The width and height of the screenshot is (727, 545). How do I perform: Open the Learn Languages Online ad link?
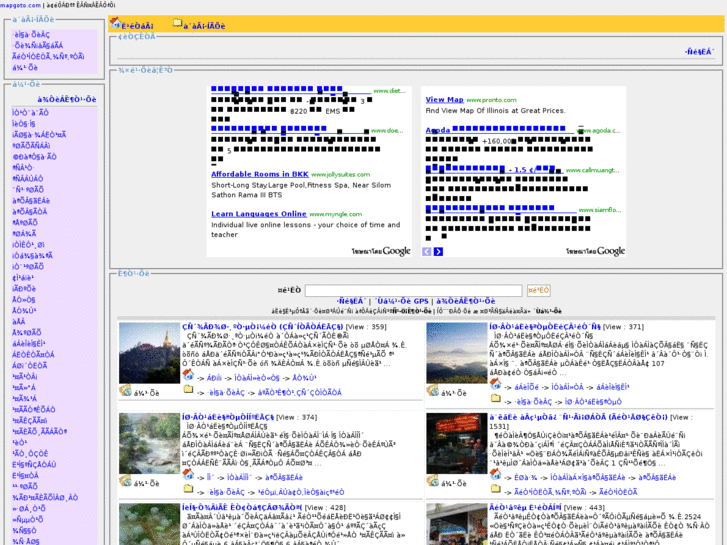(258, 214)
